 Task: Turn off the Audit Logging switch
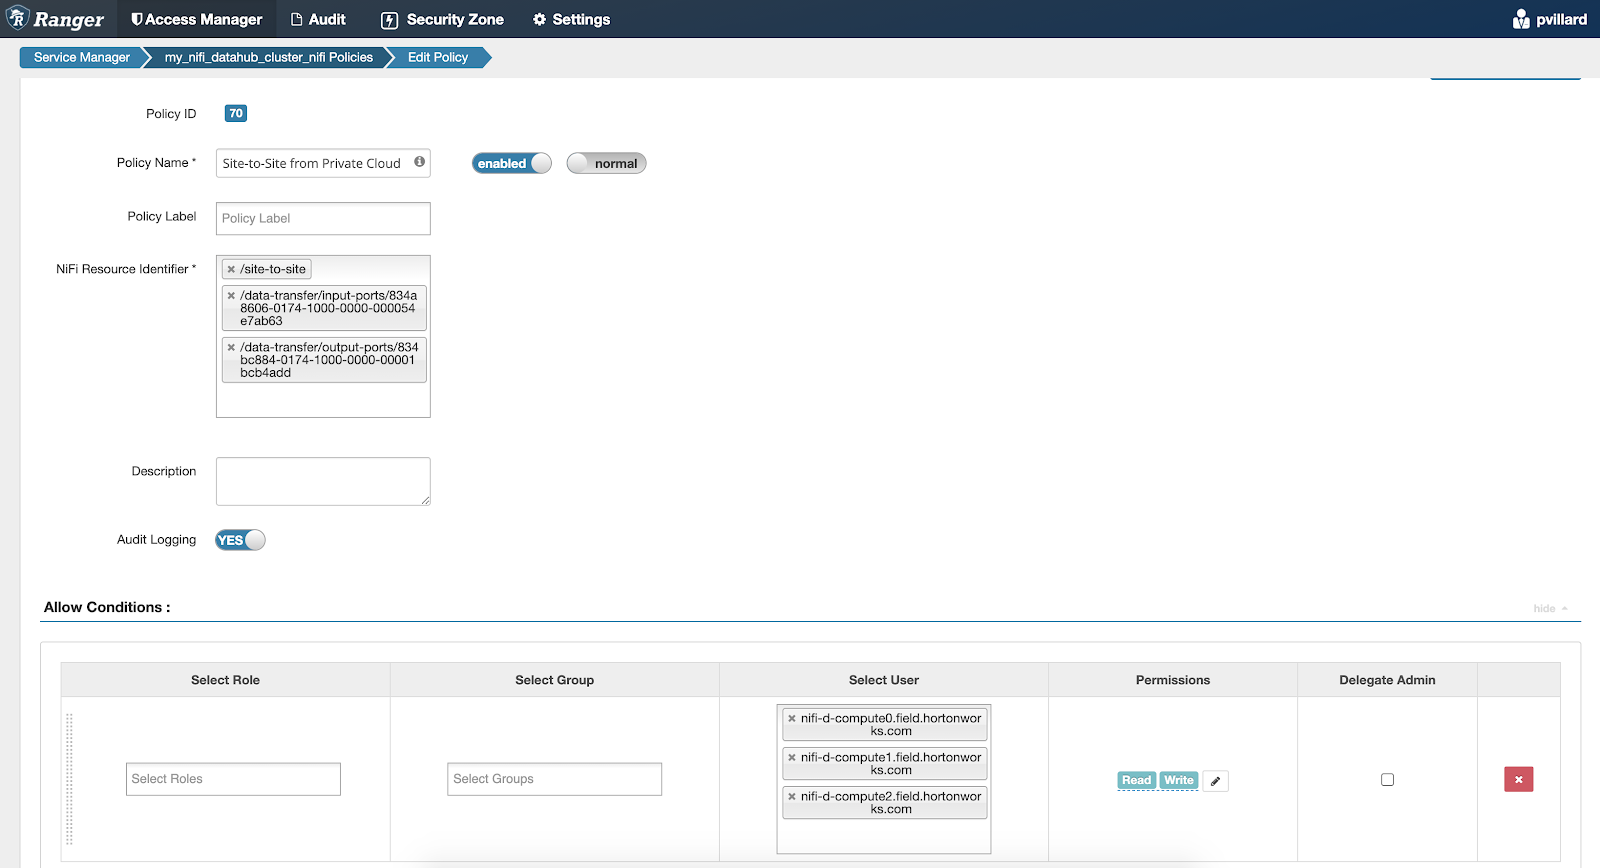tap(240, 540)
